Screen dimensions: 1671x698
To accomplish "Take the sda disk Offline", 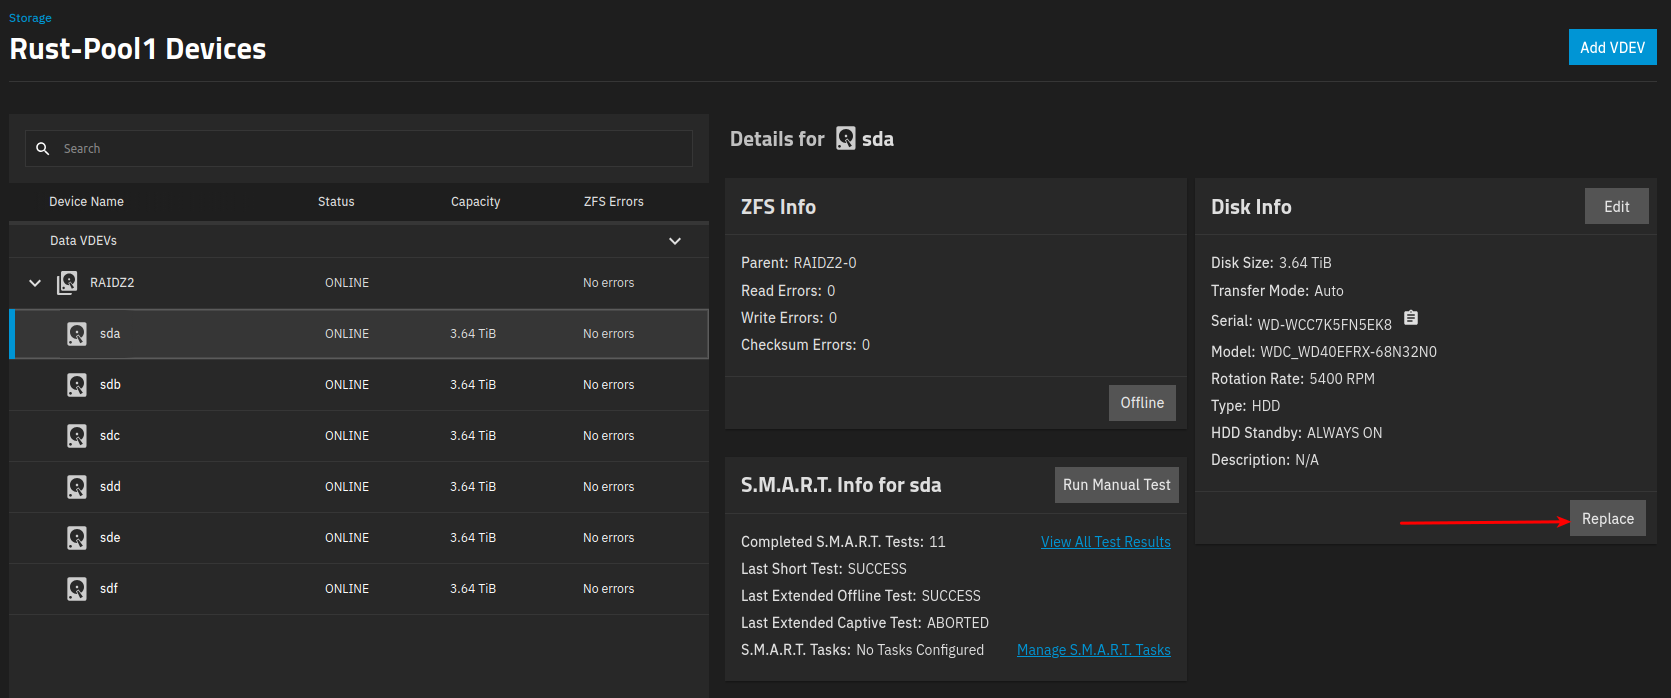I will [1142, 403].
